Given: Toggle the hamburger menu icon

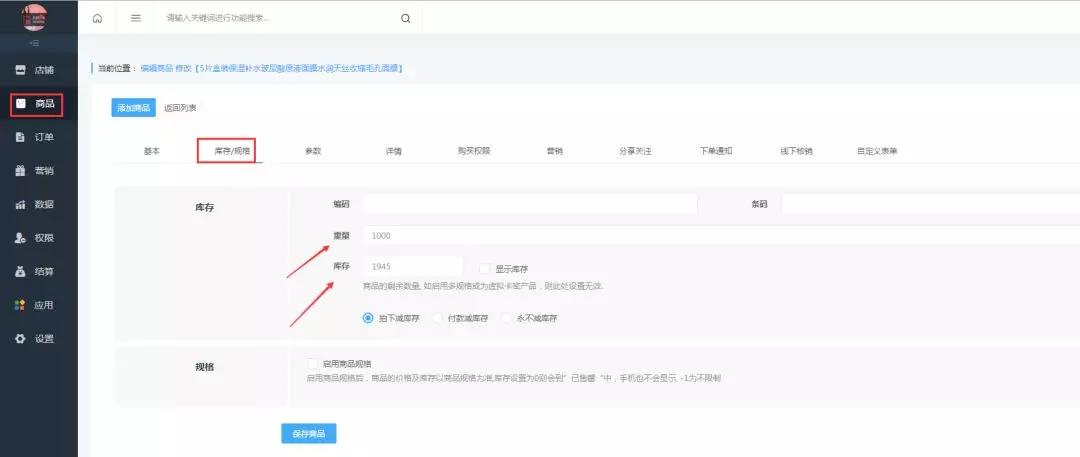Looking at the screenshot, I should 136,18.
